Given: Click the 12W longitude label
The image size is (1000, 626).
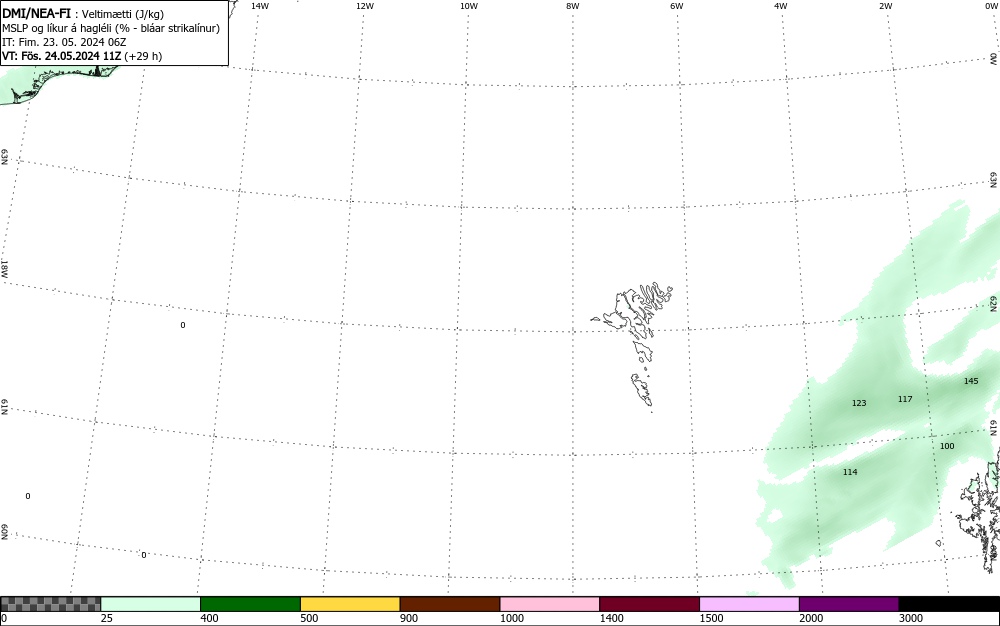Looking at the screenshot, I should tap(364, 6).
